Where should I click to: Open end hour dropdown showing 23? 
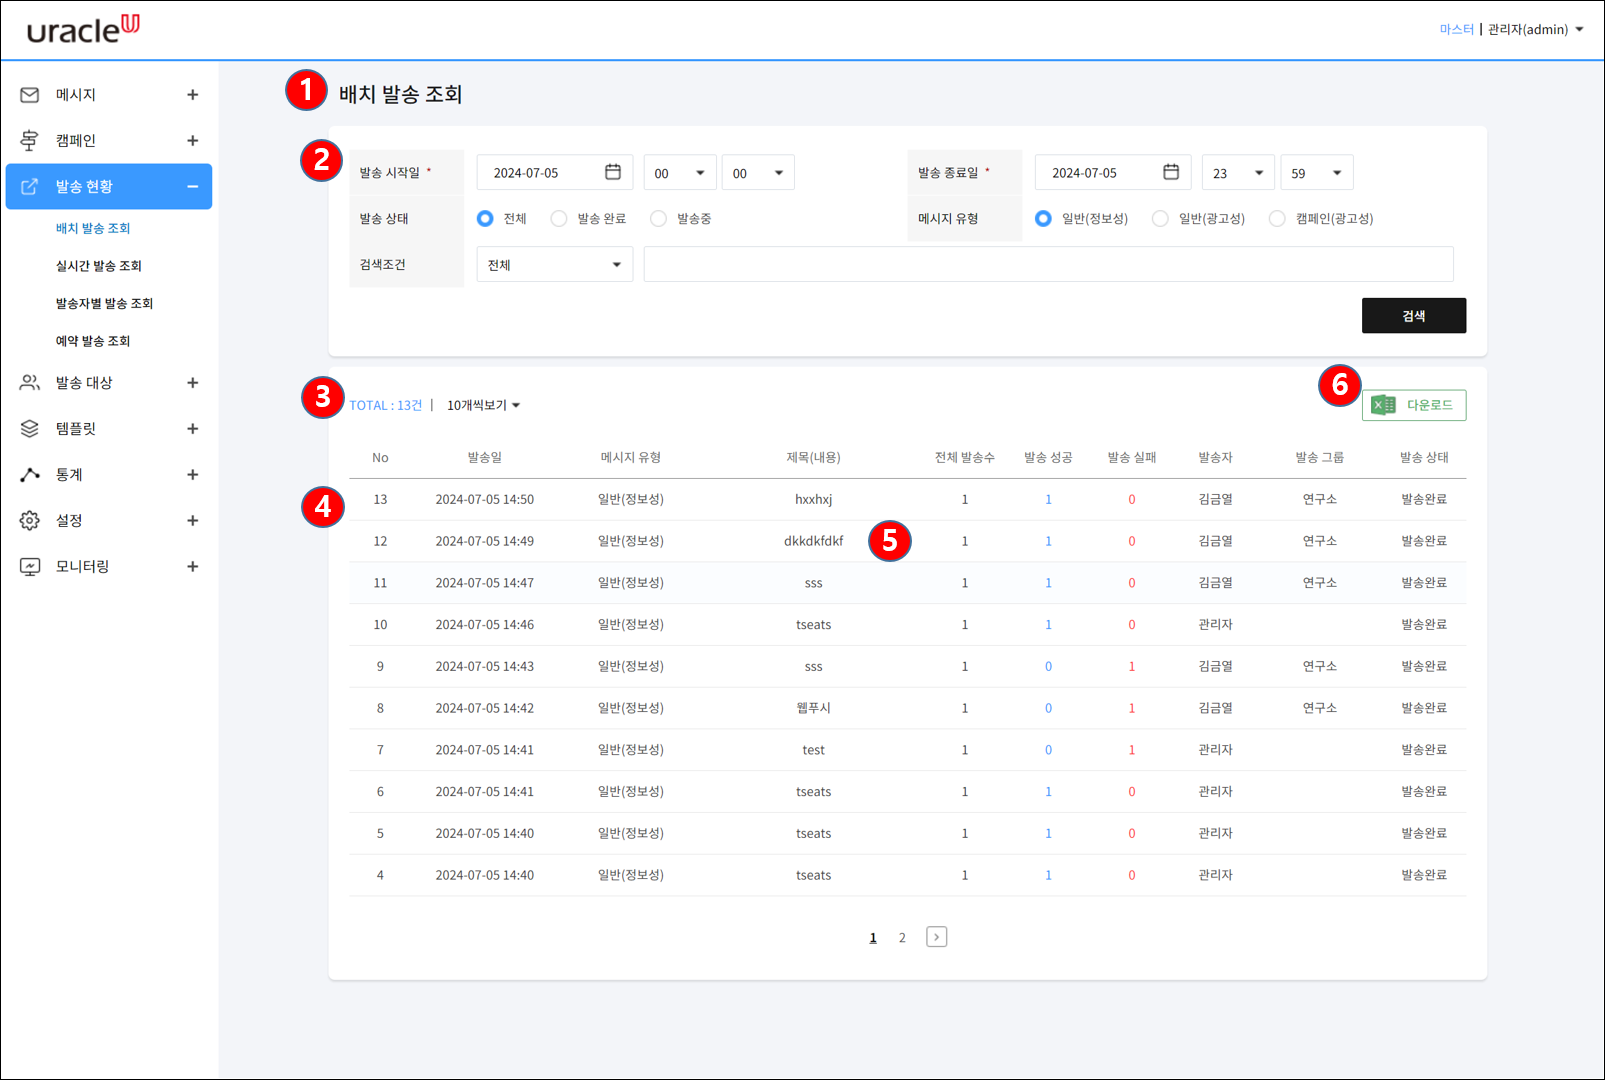coord(1238,173)
